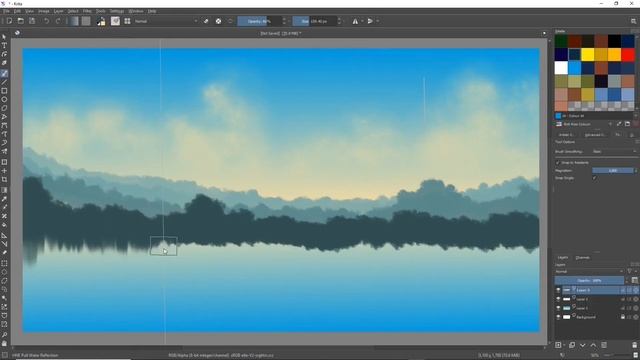Move the layer up
Viewport: 640px width, 360px height.
(593, 345)
